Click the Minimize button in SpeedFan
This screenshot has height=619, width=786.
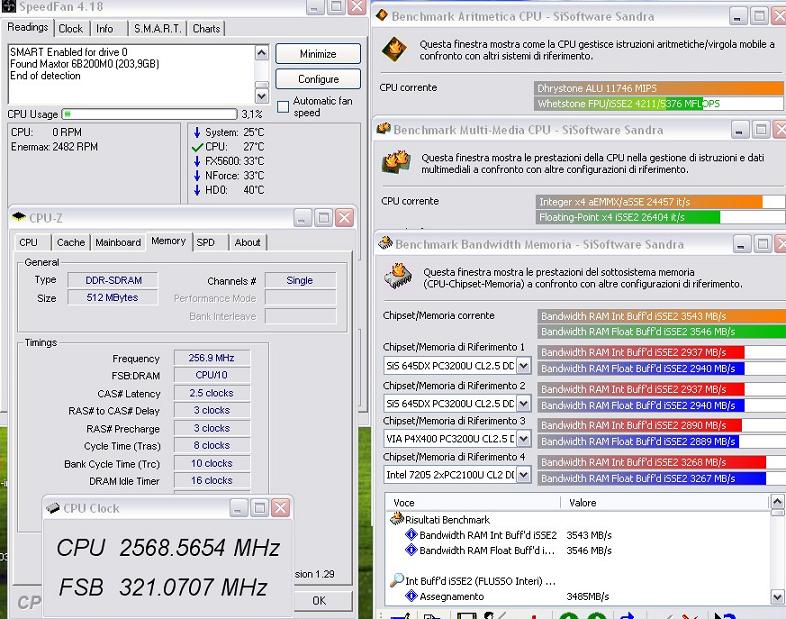click(x=318, y=54)
